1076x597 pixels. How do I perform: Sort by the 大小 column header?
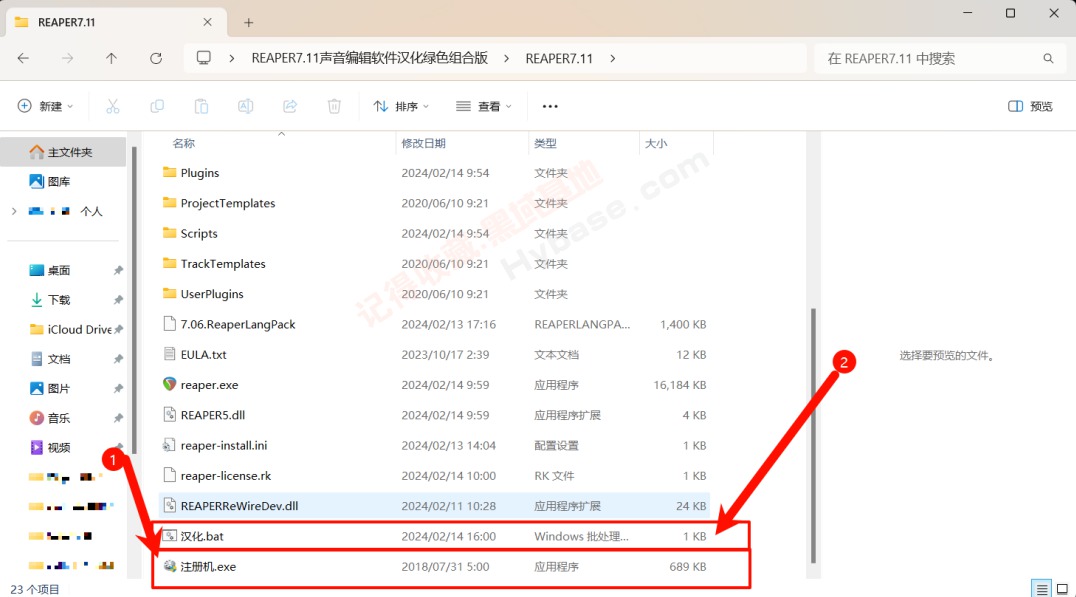point(656,143)
